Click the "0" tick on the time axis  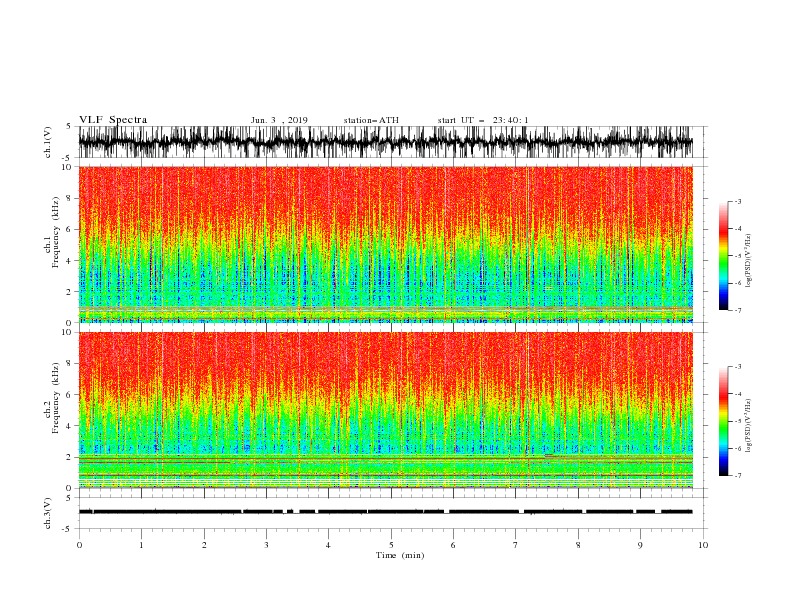(x=79, y=545)
